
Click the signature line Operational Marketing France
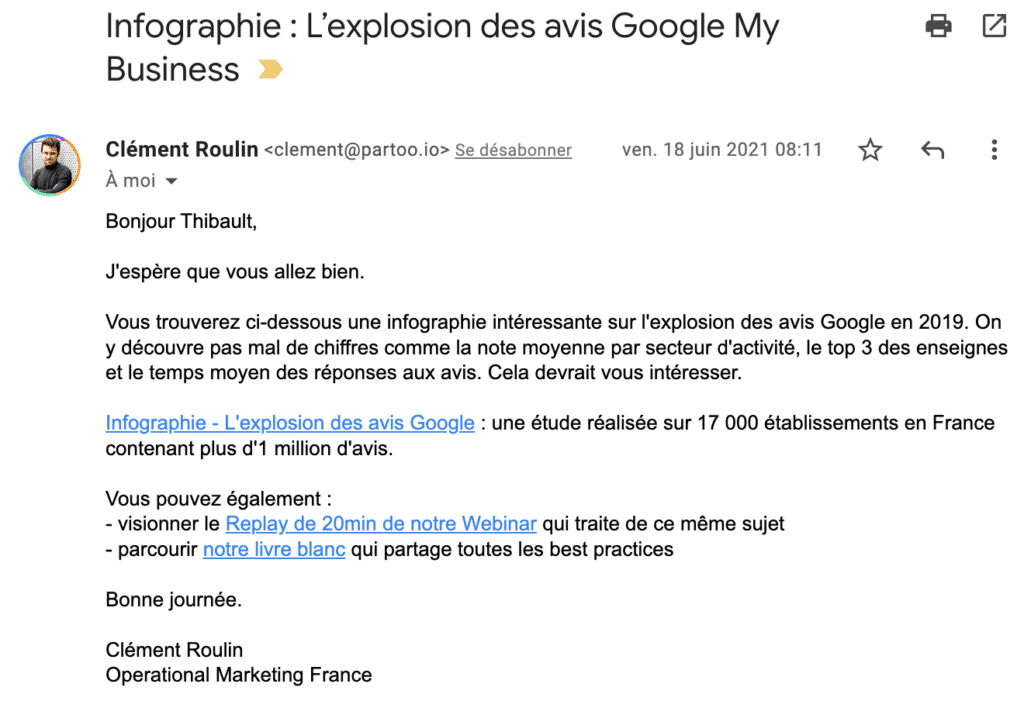(239, 675)
